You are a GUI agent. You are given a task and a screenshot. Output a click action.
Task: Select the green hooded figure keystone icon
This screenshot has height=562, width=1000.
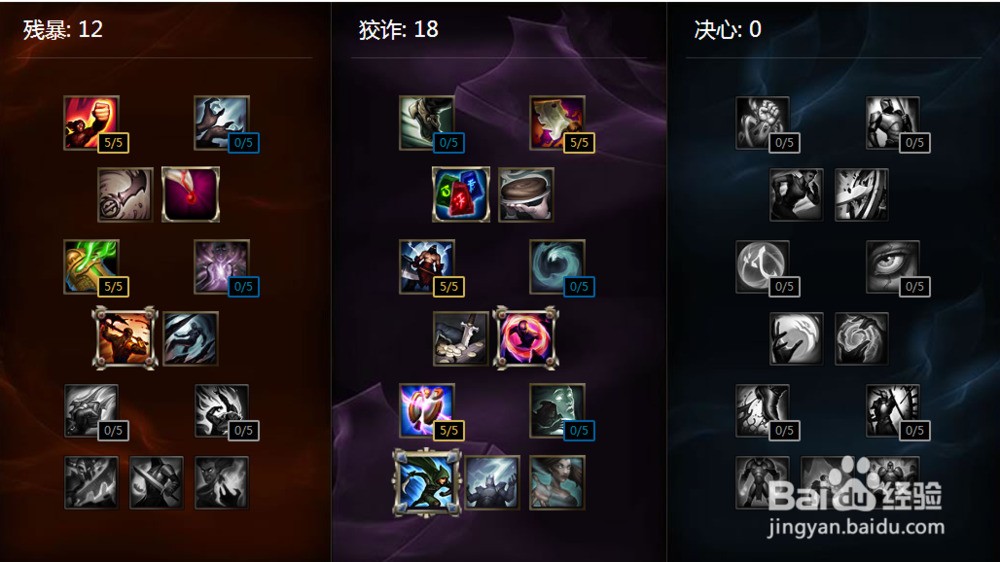427,482
